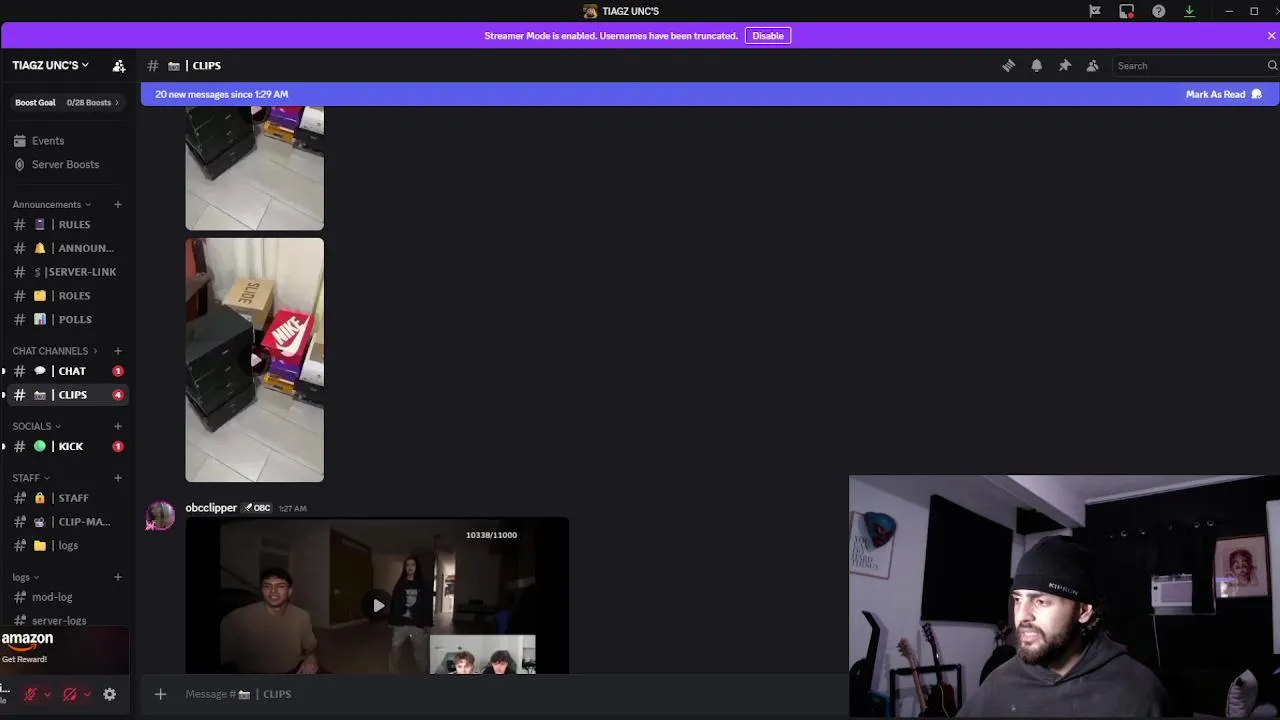Play the Nike shoebox video
Viewport: 1280px width, 720px height.
255,360
